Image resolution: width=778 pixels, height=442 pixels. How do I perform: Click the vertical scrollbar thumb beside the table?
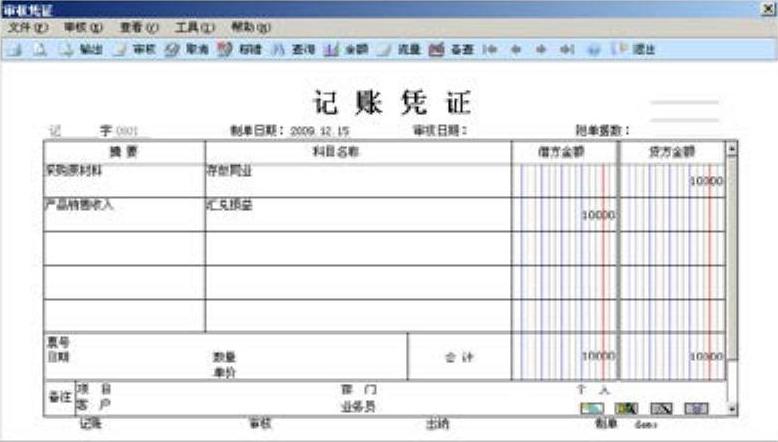click(x=731, y=257)
